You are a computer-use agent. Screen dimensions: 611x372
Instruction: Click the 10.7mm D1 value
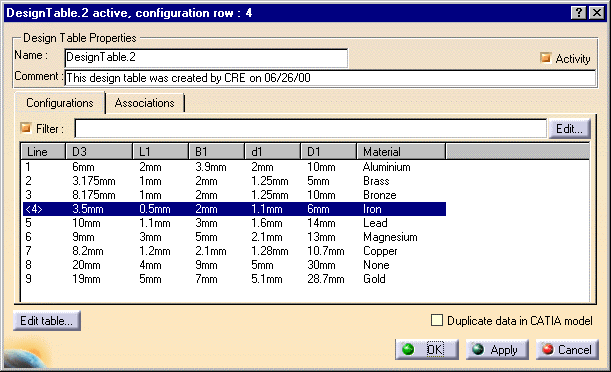[x=326, y=251]
